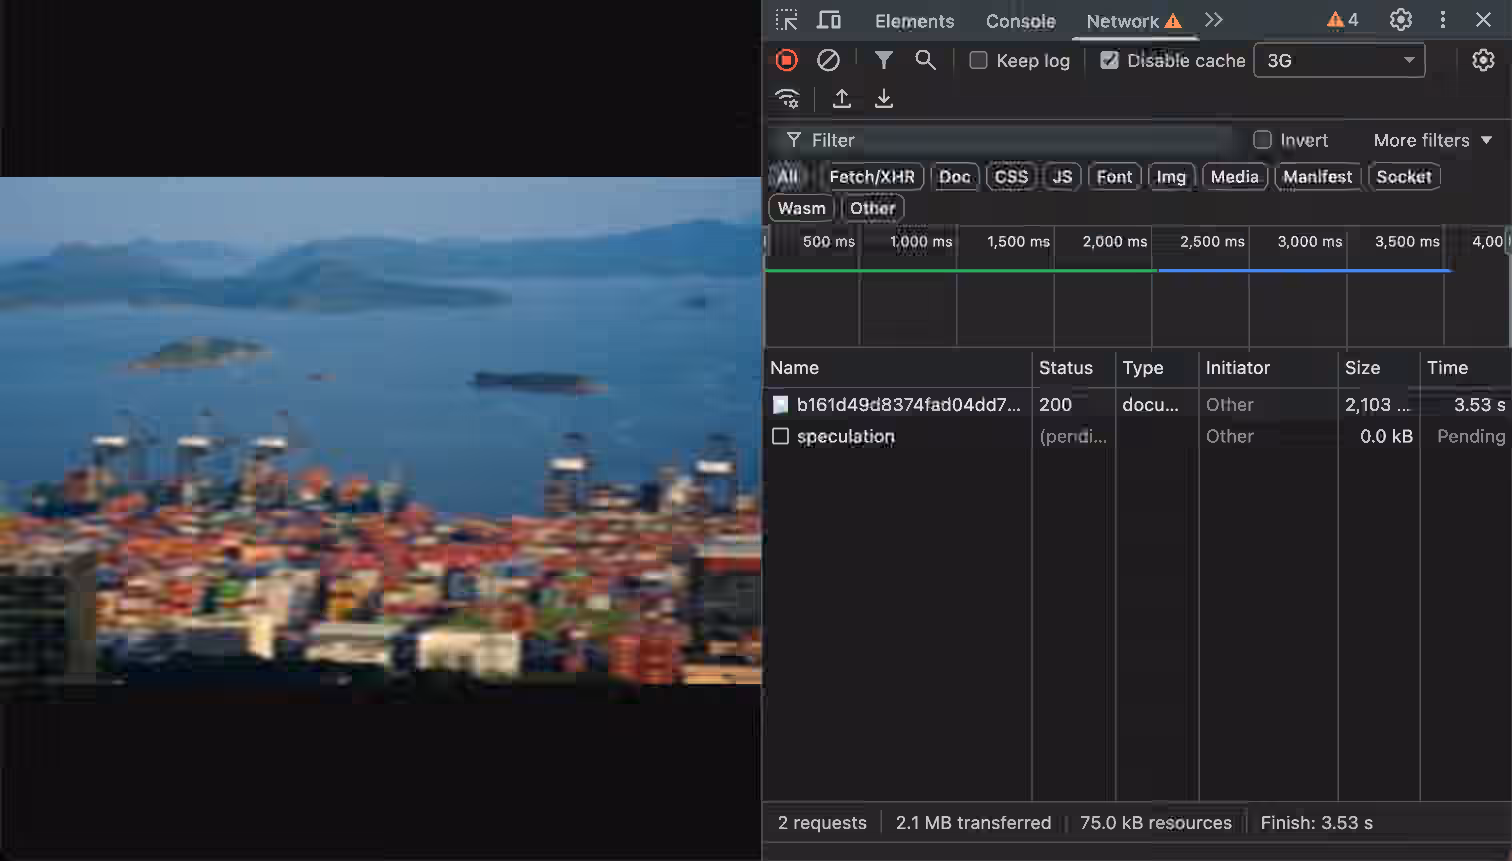Filter by Font requests
Viewport: 1512px width, 861px height.
pos(1114,177)
